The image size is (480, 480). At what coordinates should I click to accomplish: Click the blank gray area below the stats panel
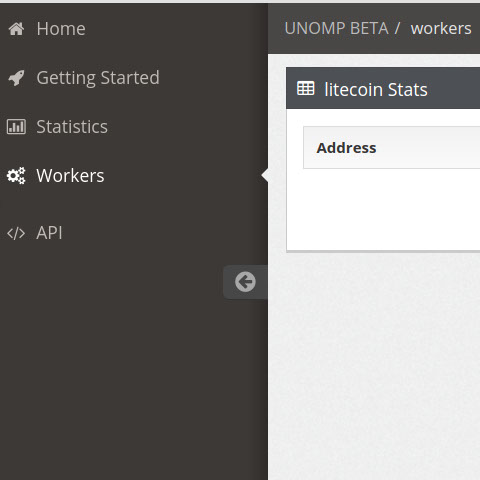(x=374, y=367)
